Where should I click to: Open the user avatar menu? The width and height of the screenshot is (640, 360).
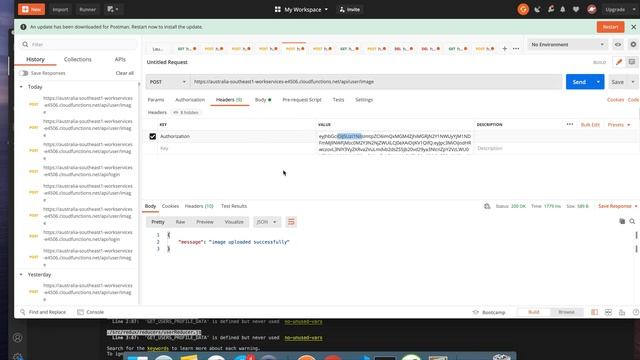[591, 9]
